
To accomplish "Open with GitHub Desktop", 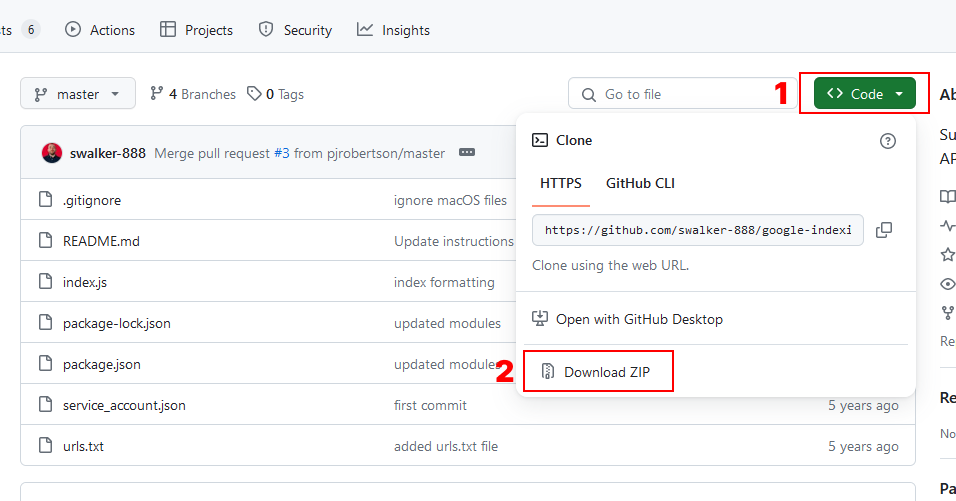I will (x=639, y=319).
